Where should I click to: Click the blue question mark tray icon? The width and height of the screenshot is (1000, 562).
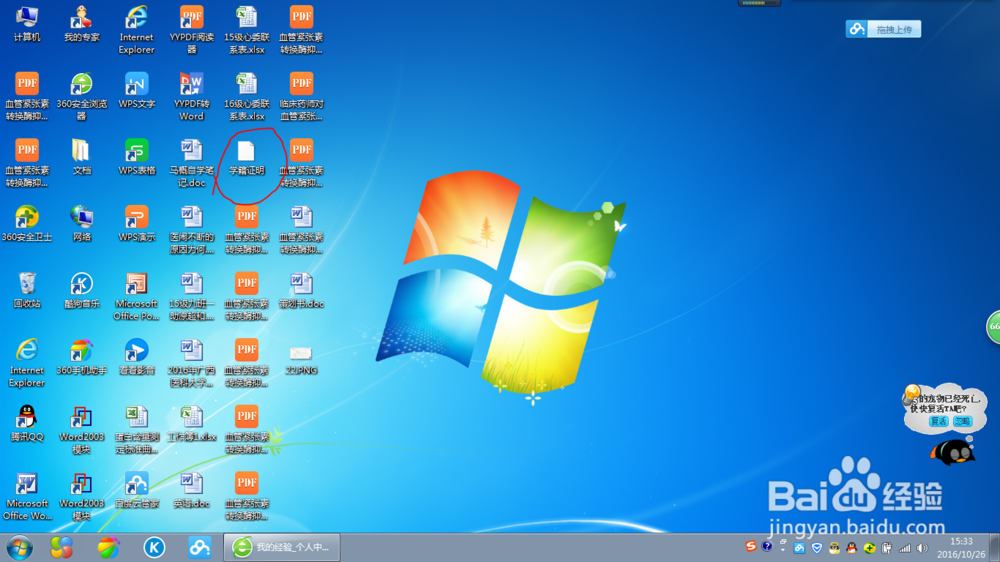click(x=767, y=547)
